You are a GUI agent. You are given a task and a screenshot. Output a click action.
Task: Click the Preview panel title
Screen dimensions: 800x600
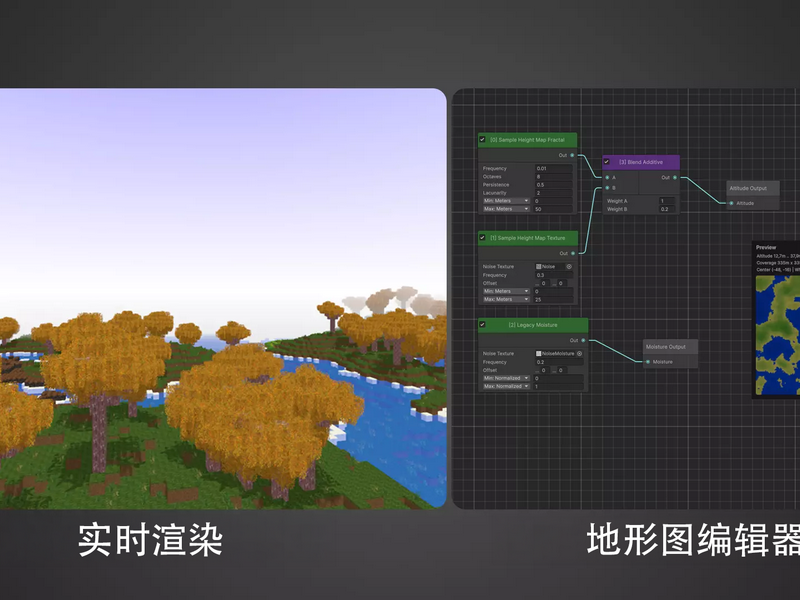[x=766, y=247]
